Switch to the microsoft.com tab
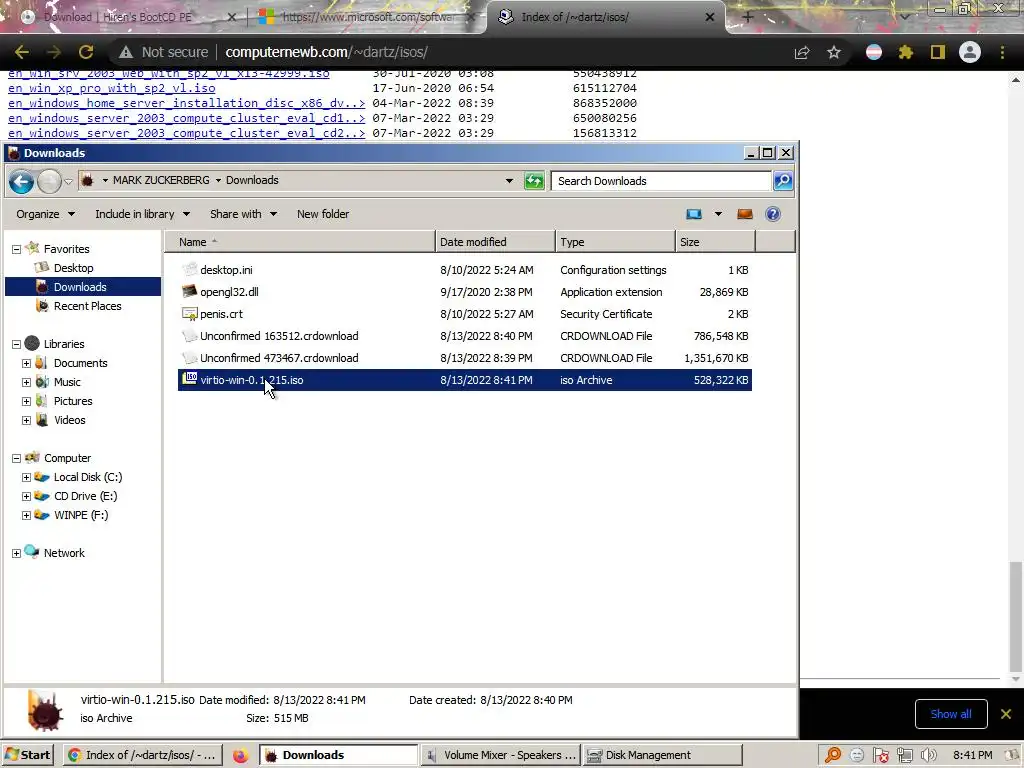Screen dimensions: 1024x768 pyautogui.click(x=366, y=17)
